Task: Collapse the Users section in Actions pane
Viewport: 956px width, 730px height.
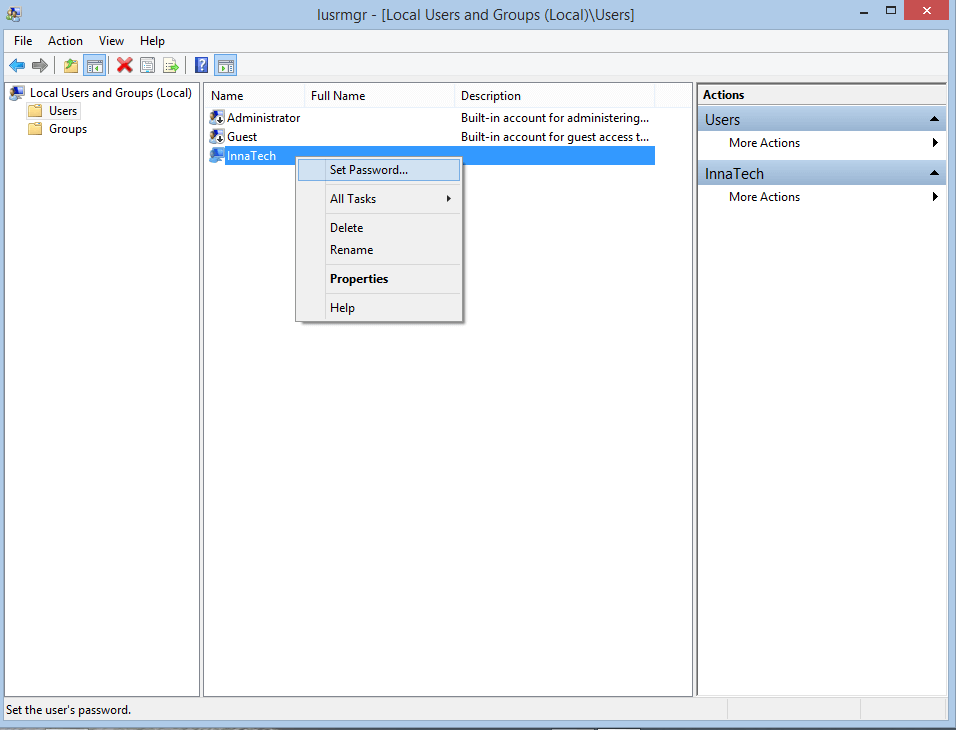Action: pyautogui.click(x=934, y=120)
